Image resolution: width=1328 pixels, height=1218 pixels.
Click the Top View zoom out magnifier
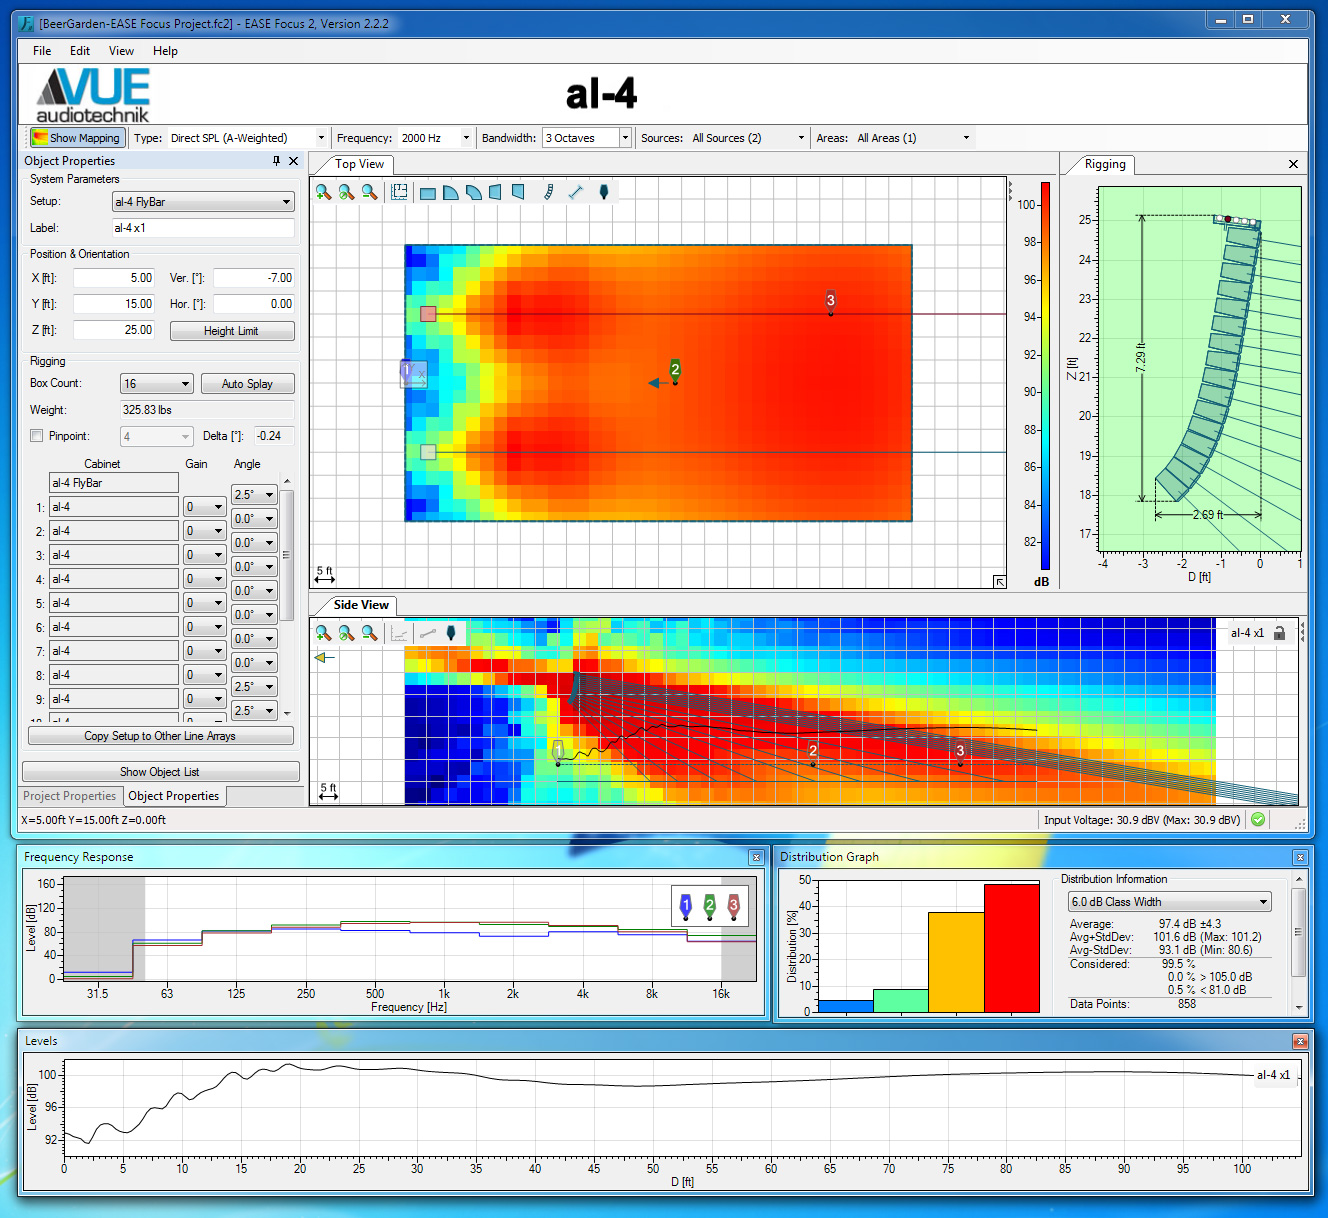[369, 192]
